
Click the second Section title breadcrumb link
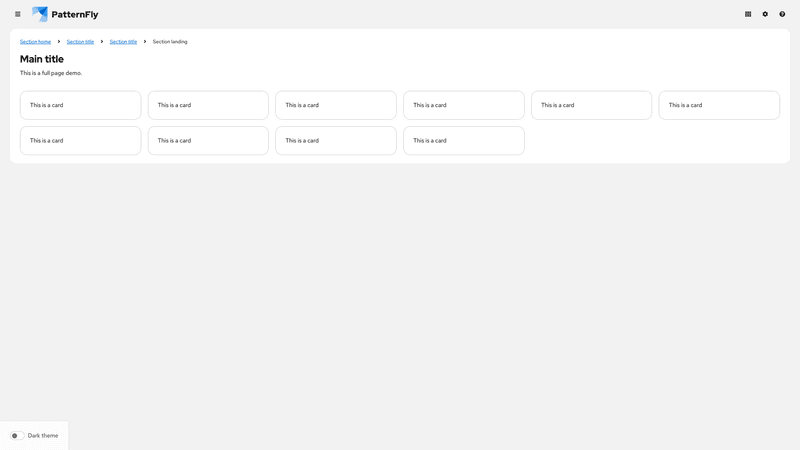(123, 42)
